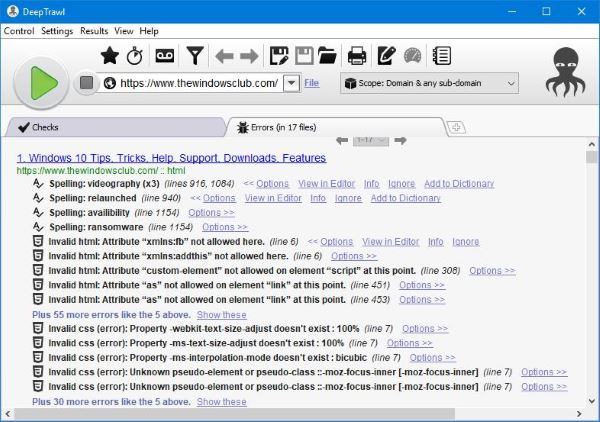This screenshot has height=422, width=600.
Task: Click the File link next to URL field
Action: (x=311, y=83)
